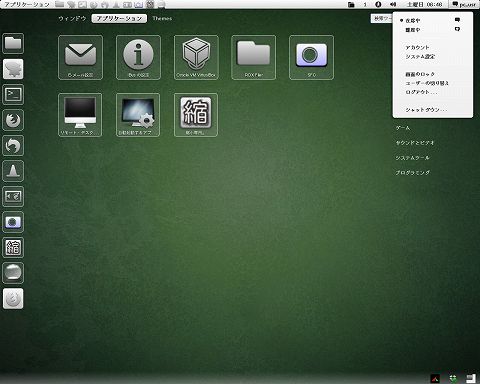Switch to the ウィンドウ tab
Viewport: 480px width, 384px height.
72,18
